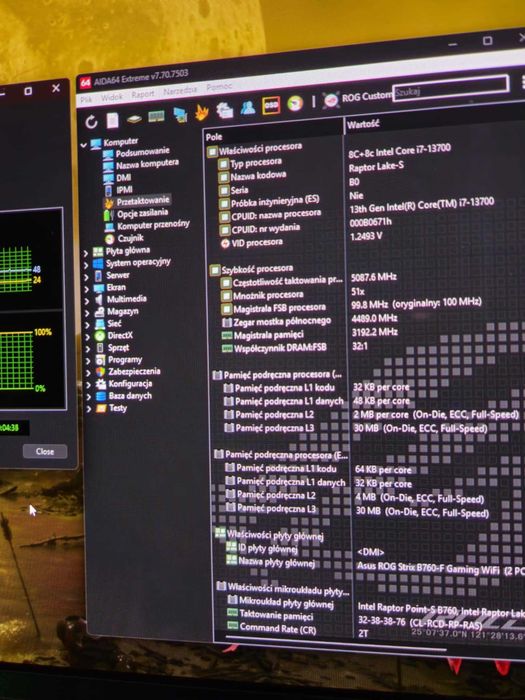
Task: Open the Raport menu
Action: (143, 94)
